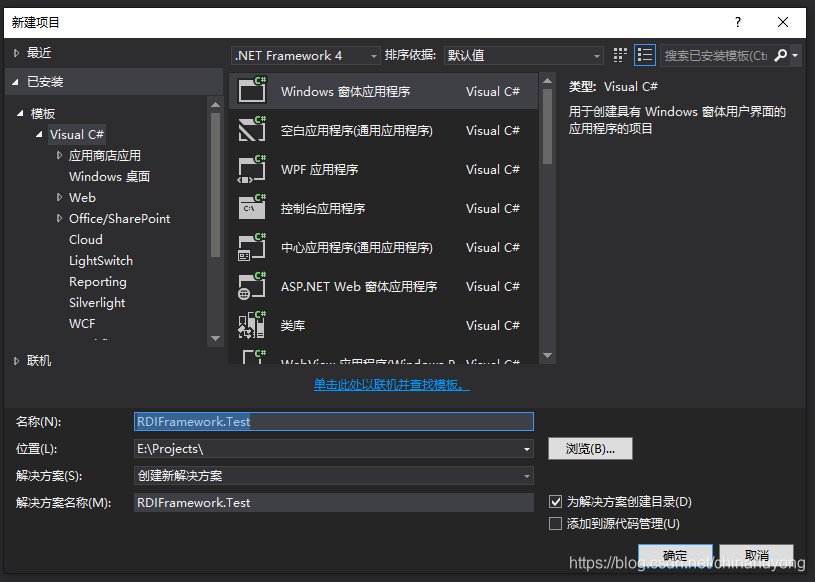The height and width of the screenshot is (582, 815).
Task: Click the blank universal app template icon
Action: 252,130
